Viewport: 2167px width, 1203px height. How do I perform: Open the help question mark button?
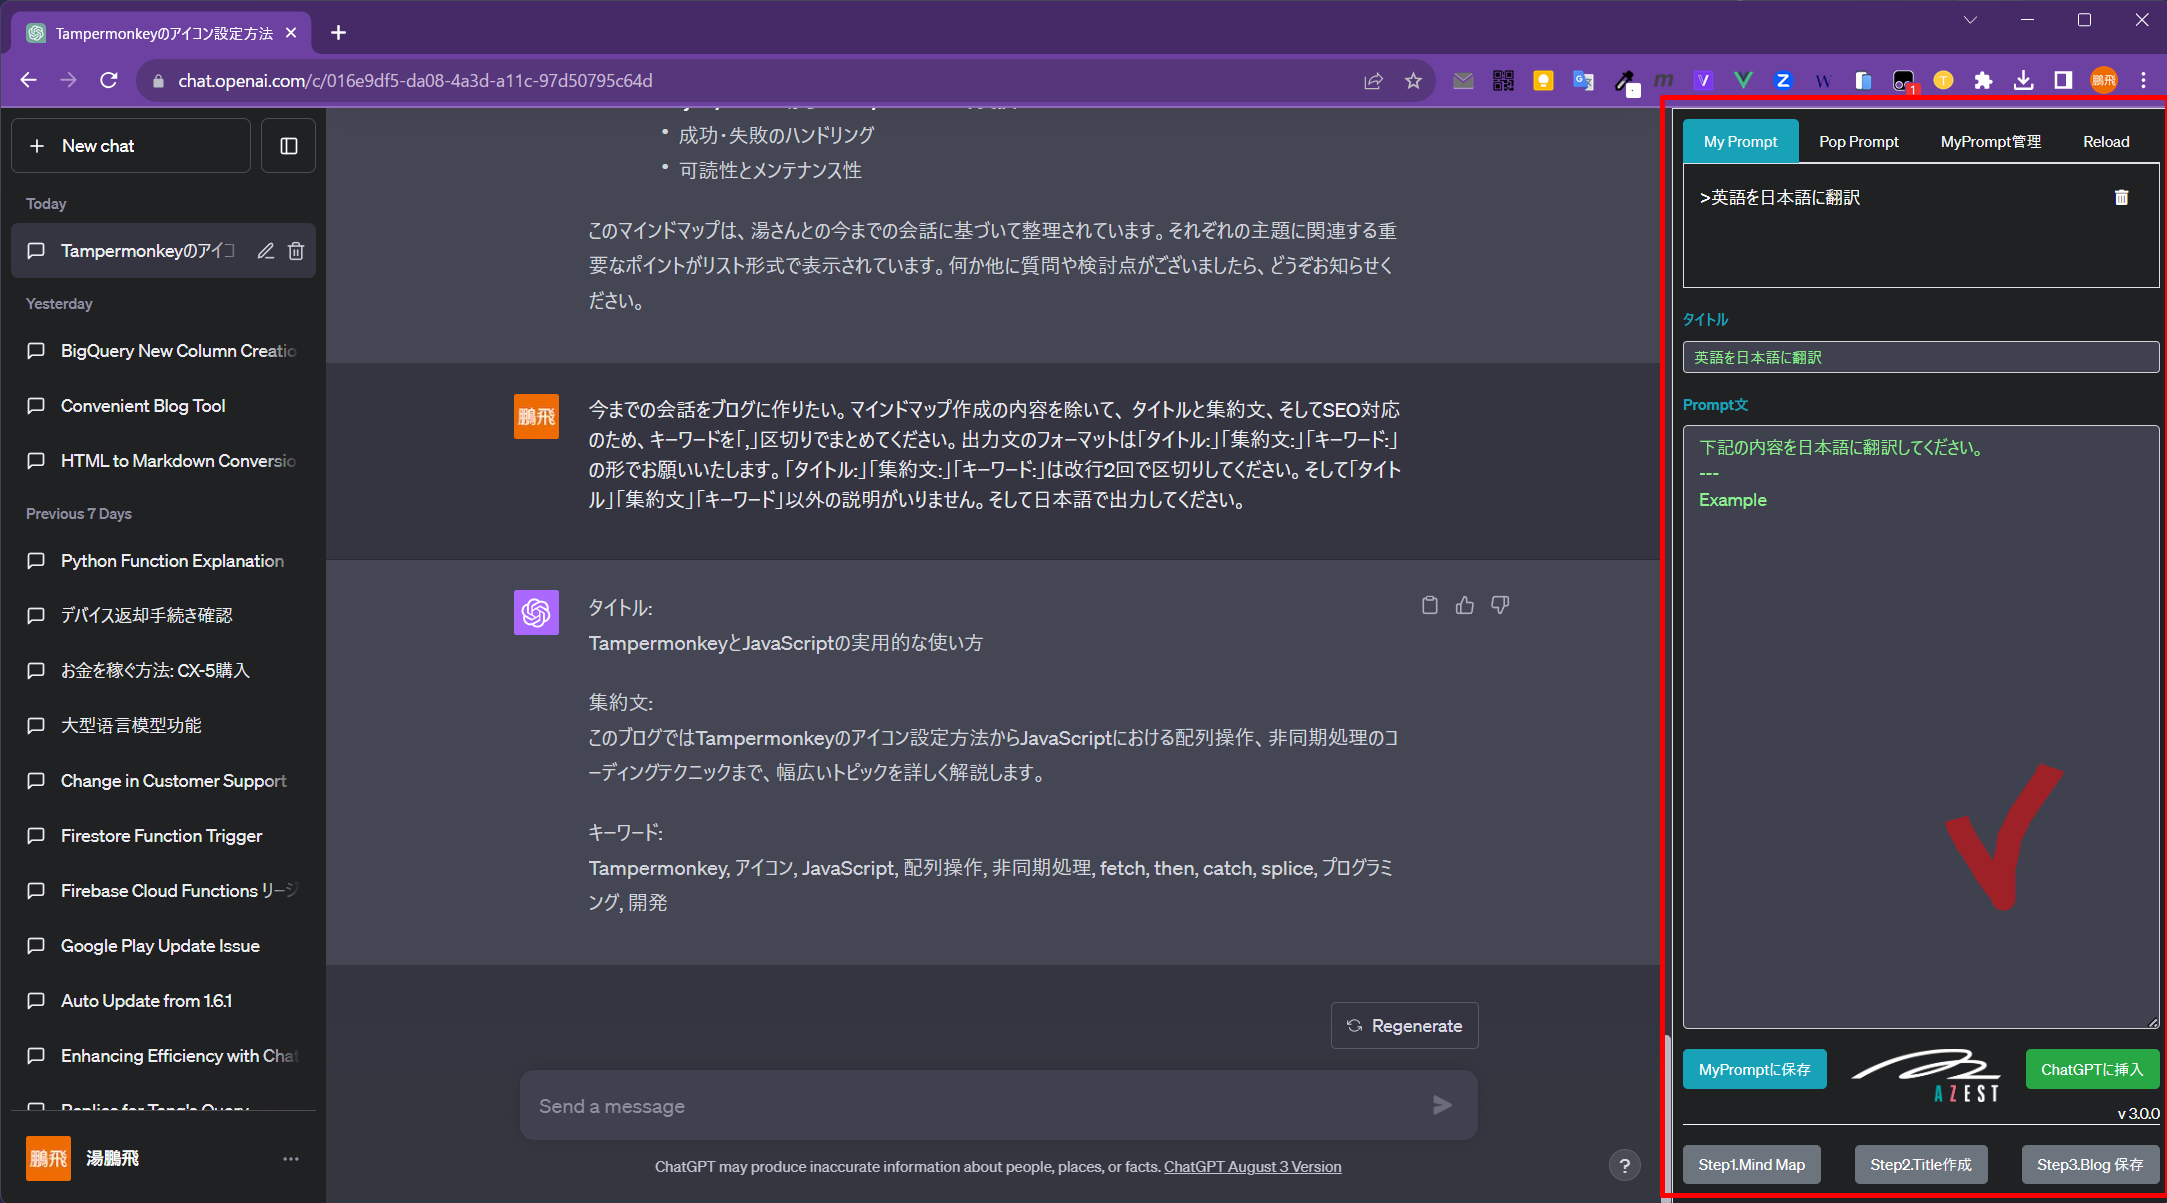(1624, 1165)
